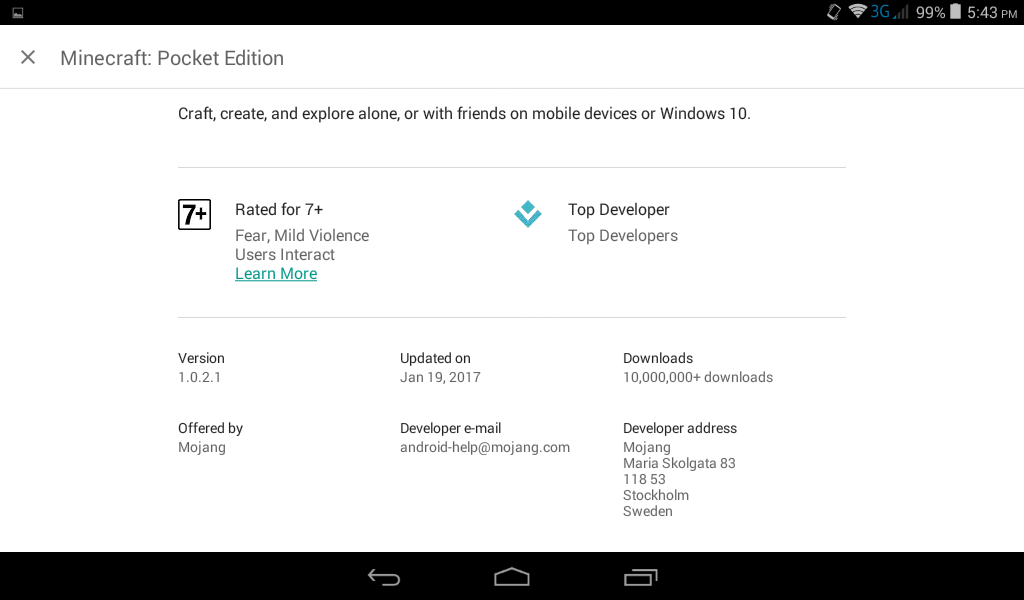
Task: Tap the Android home navigation button
Action: [x=512, y=577]
